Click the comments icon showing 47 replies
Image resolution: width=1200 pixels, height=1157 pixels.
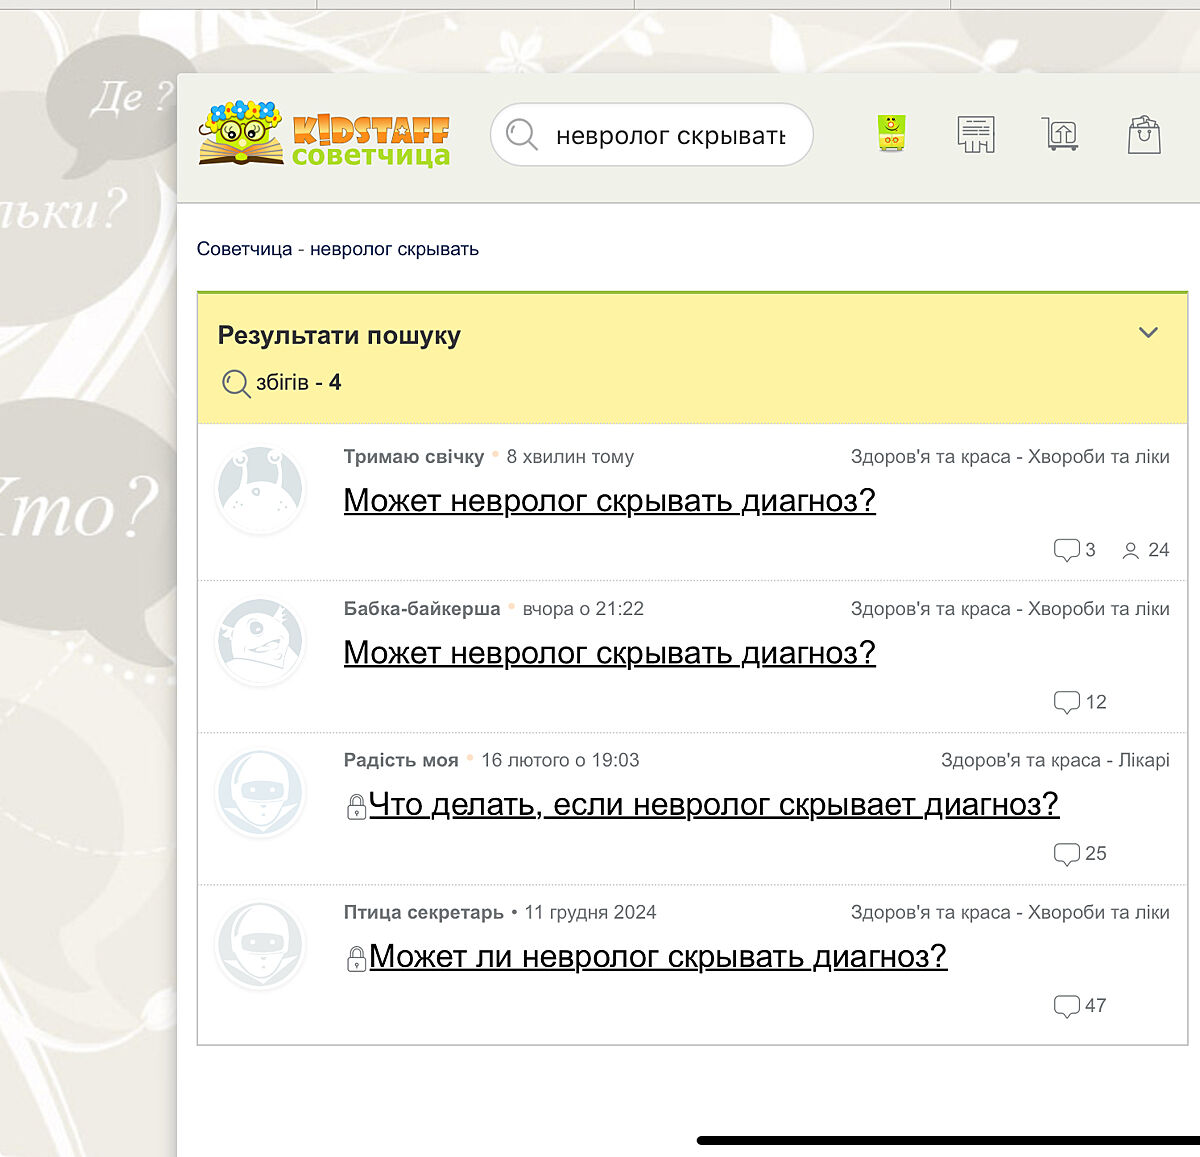coord(1066,1006)
